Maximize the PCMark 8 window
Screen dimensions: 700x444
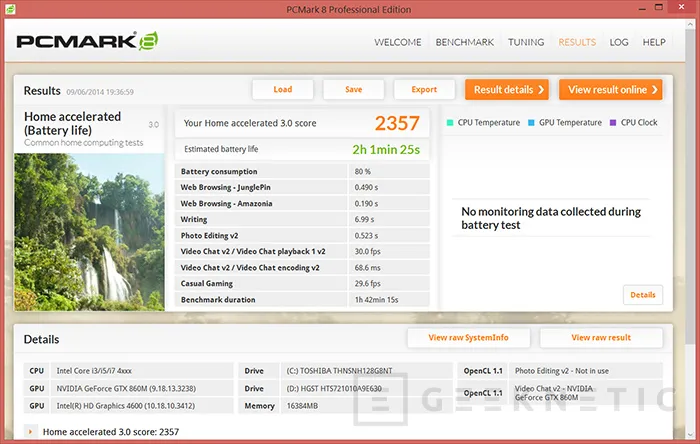click(658, 7)
